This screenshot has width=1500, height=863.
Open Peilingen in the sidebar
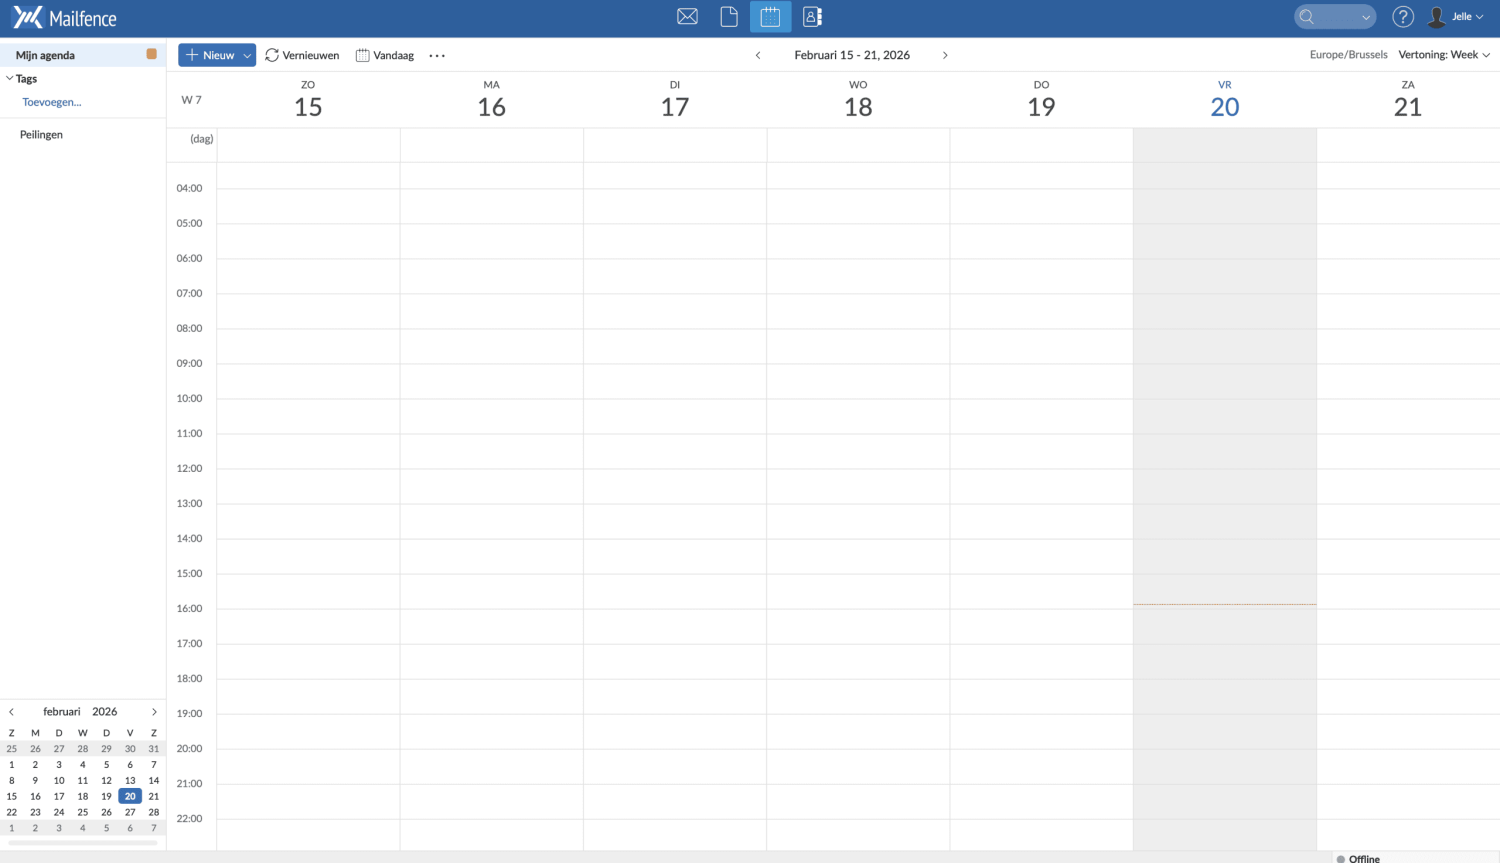41,134
